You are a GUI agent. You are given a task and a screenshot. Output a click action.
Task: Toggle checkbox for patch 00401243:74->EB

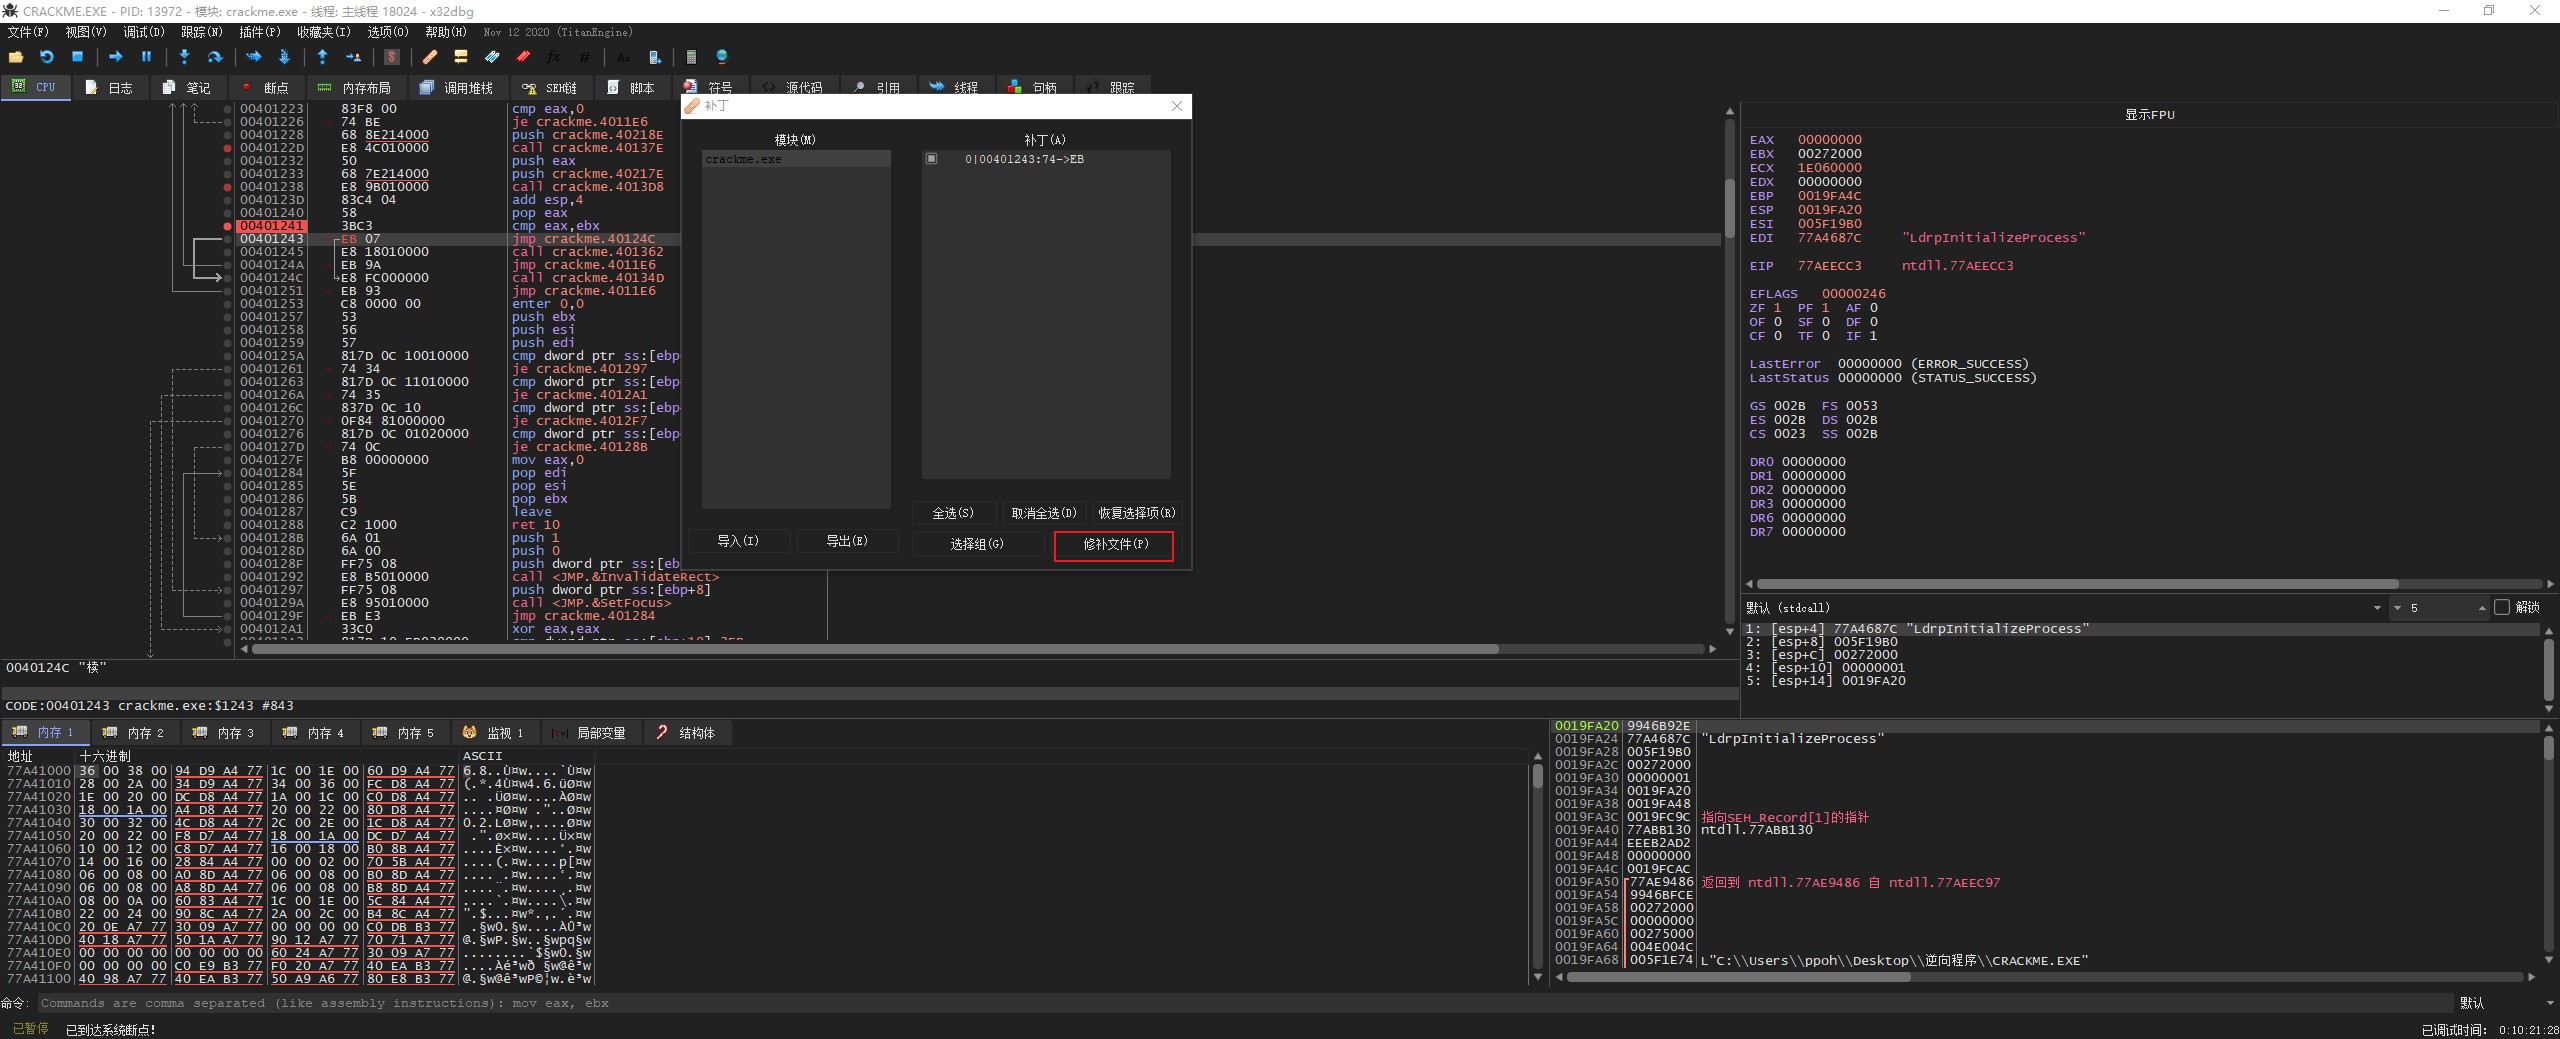coord(931,159)
